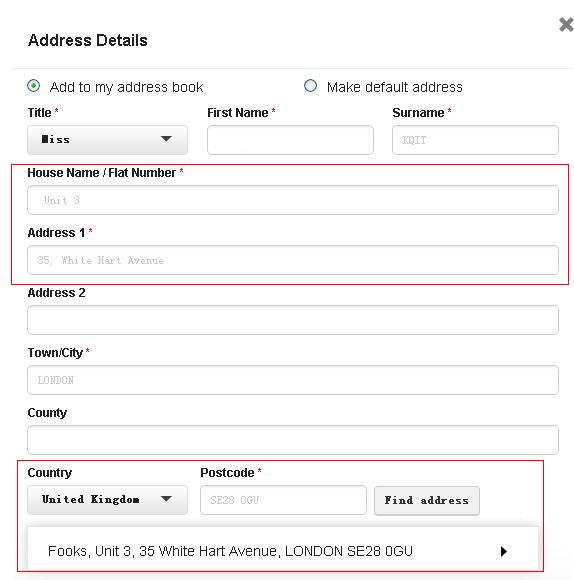Screen dimensions: 574x580
Task: Open the Title dropdown showing Miss
Action: coord(107,140)
